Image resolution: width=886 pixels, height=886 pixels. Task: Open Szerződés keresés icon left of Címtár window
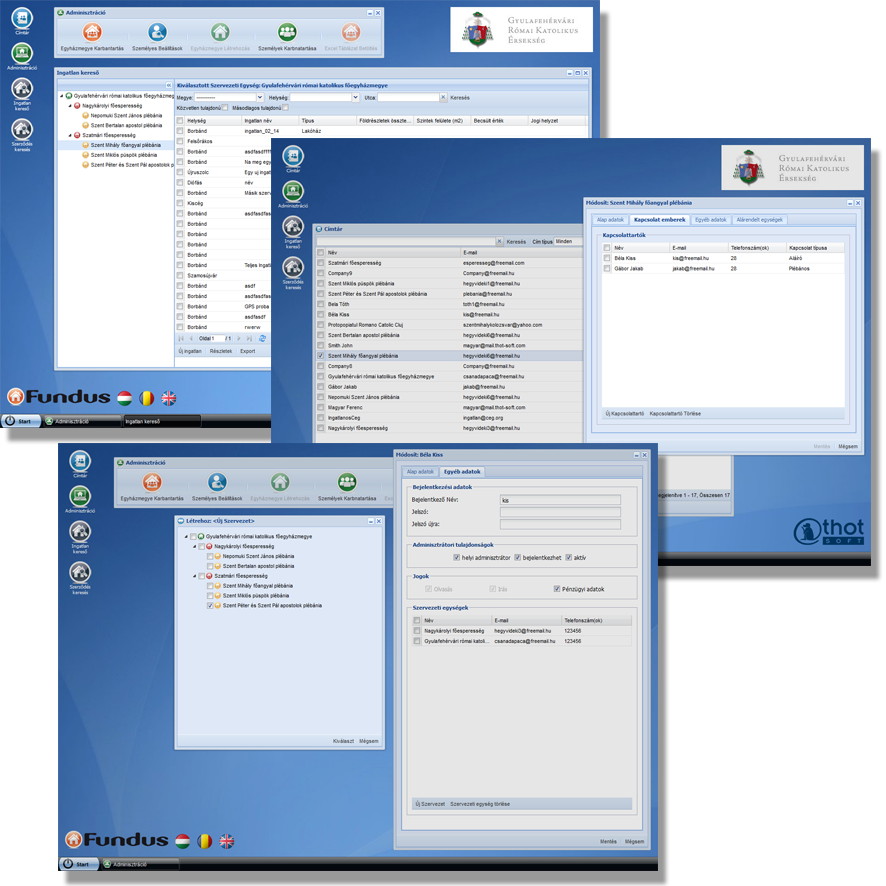coord(293,267)
